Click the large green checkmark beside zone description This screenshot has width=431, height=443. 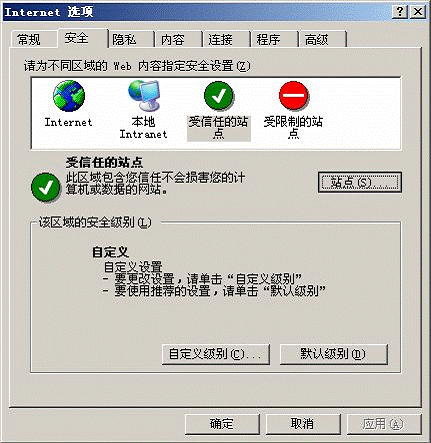[45, 187]
